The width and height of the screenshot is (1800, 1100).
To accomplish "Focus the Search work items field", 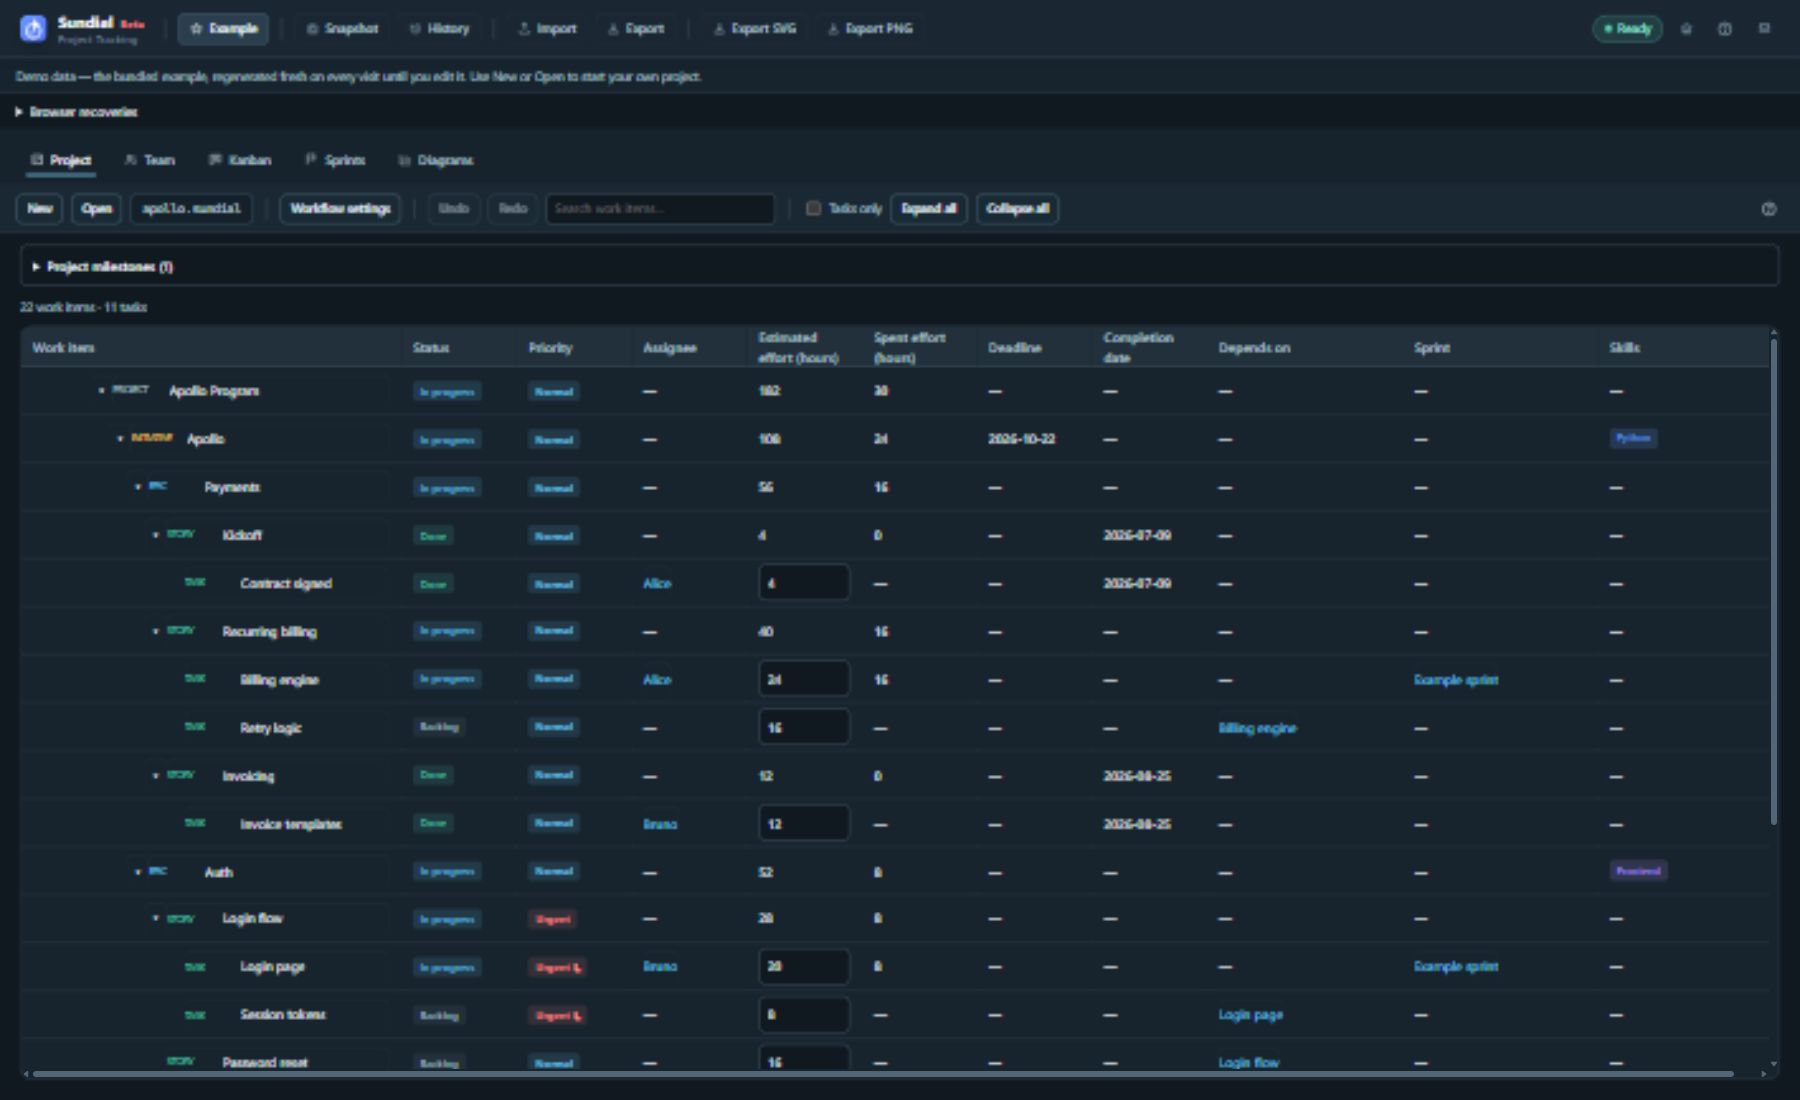I will point(660,208).
